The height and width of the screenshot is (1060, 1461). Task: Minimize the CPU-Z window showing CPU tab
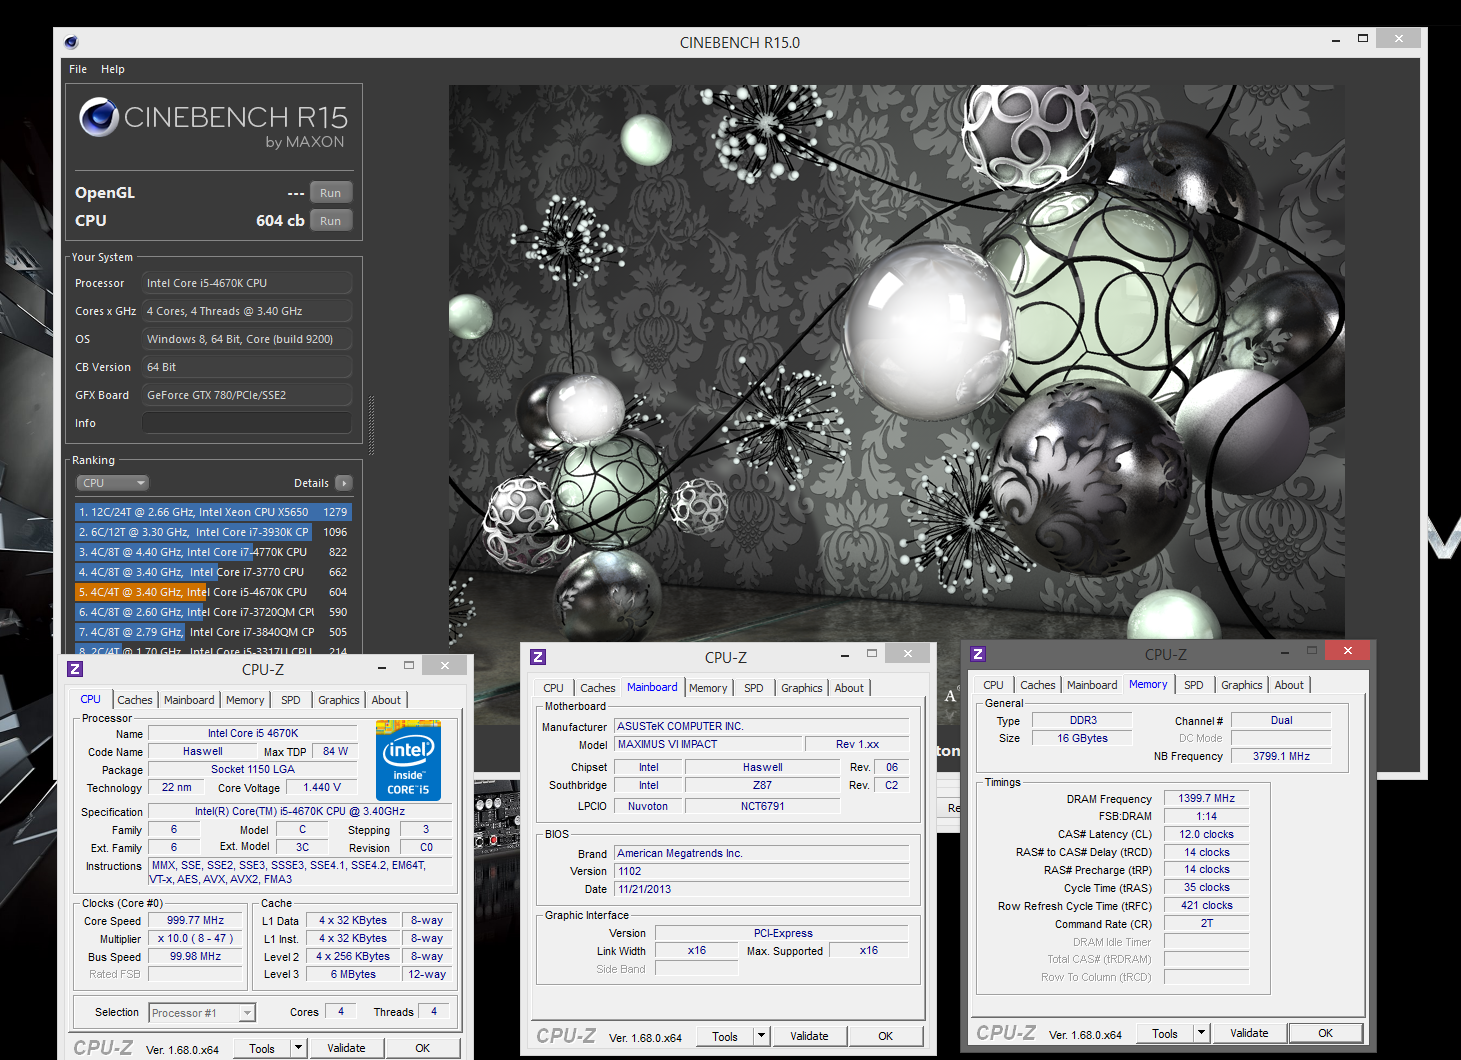382,667
